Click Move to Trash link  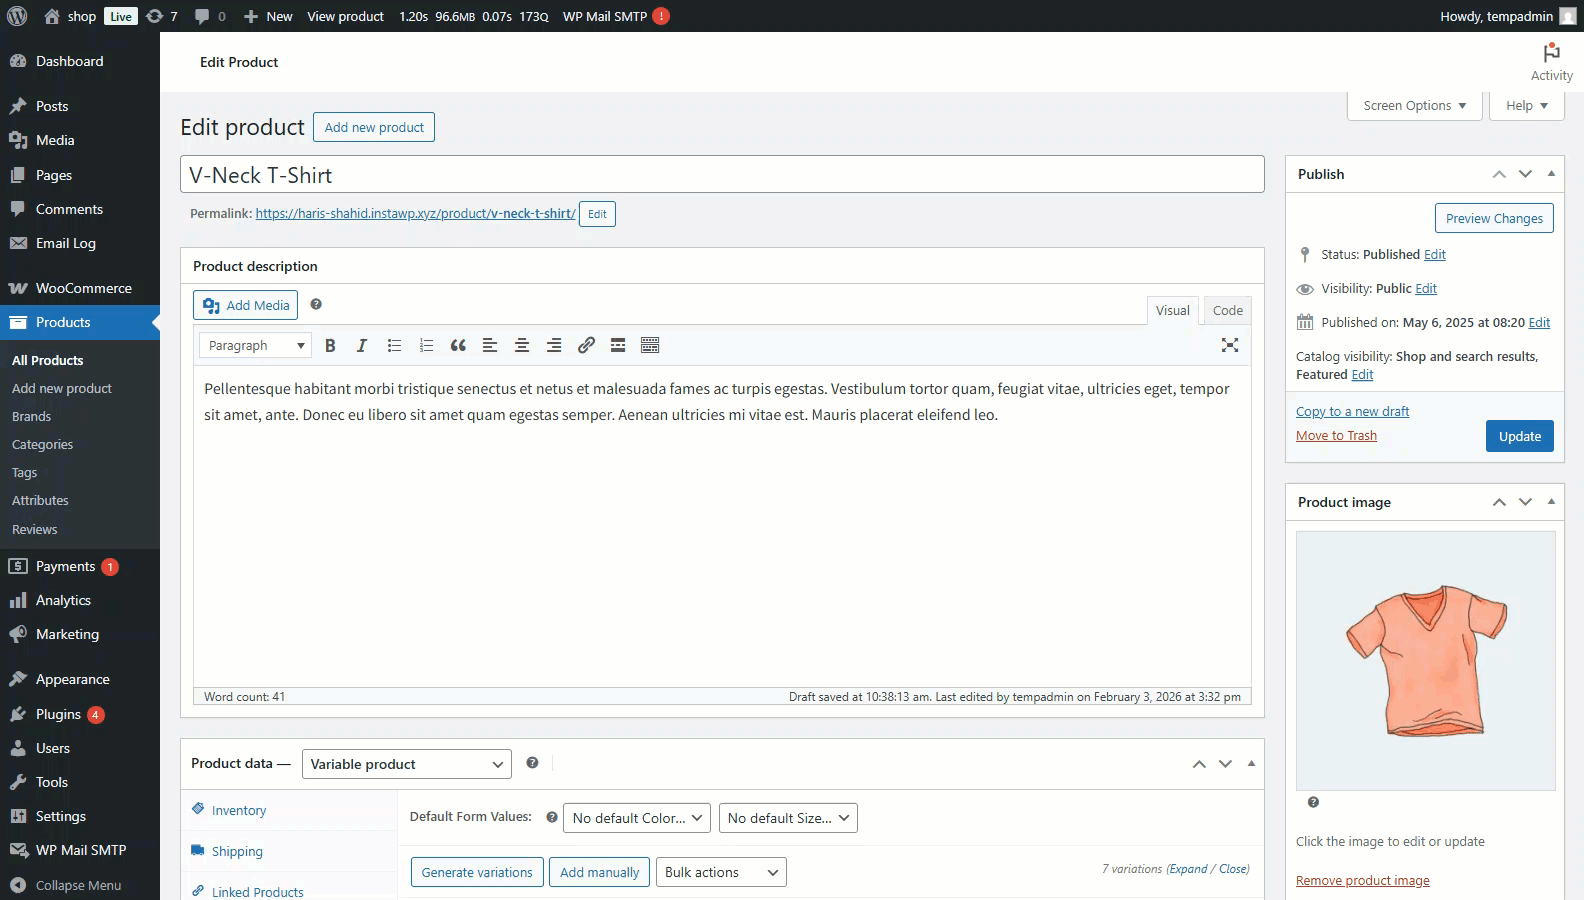(x=1336, y=435)
